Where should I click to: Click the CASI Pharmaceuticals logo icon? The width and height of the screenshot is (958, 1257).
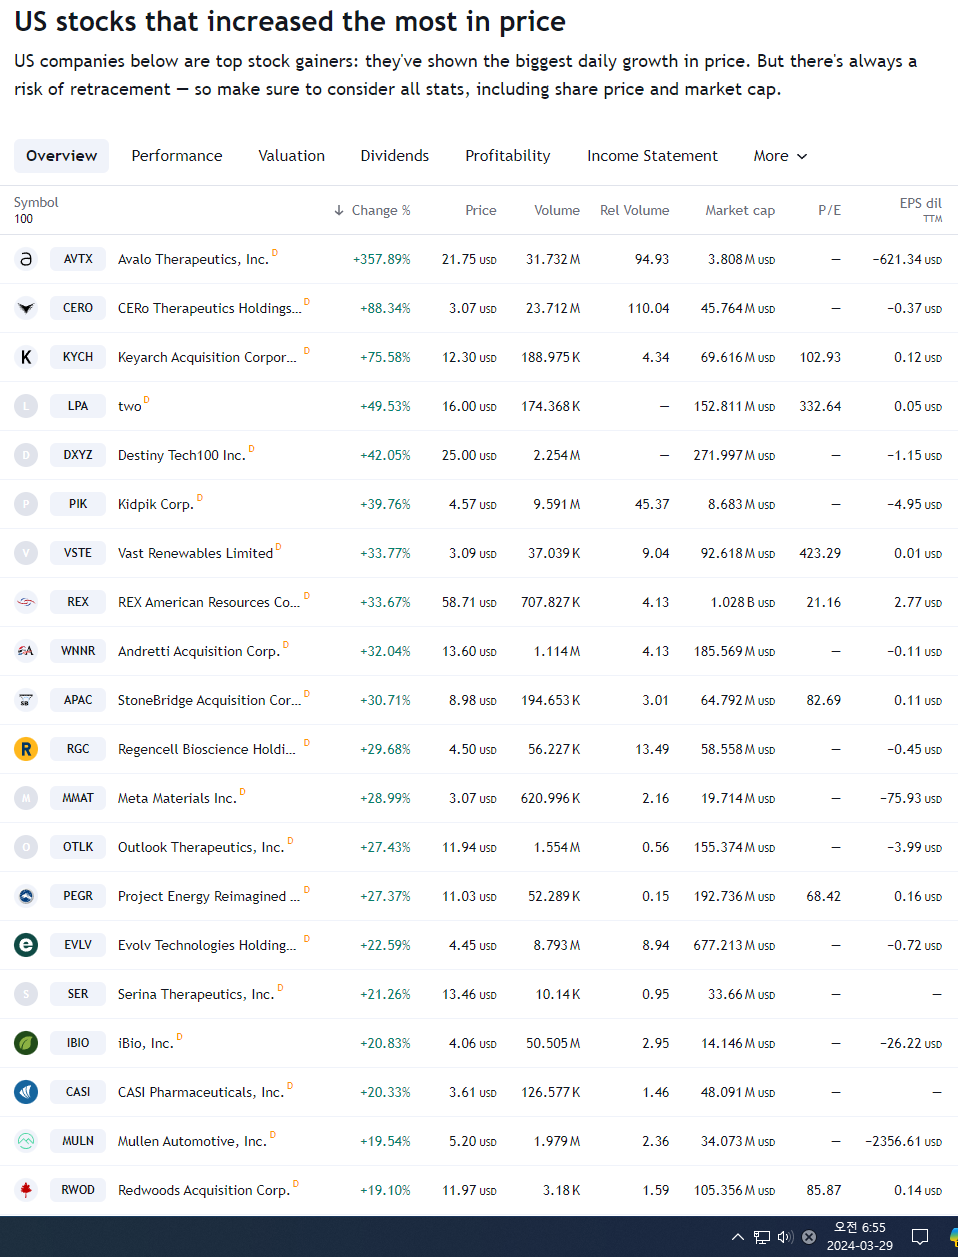tap(26, 1092)
